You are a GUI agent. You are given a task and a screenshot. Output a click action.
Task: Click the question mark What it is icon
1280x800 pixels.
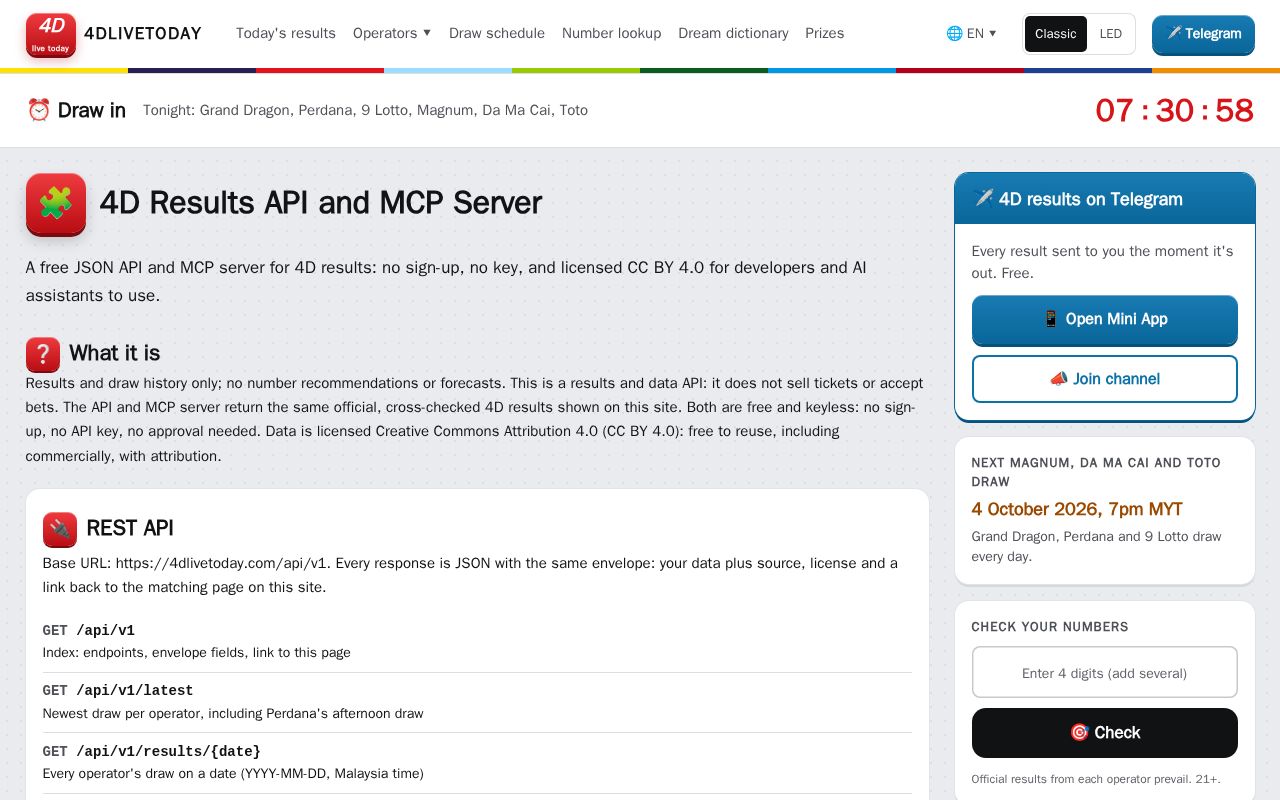(43, 354)
